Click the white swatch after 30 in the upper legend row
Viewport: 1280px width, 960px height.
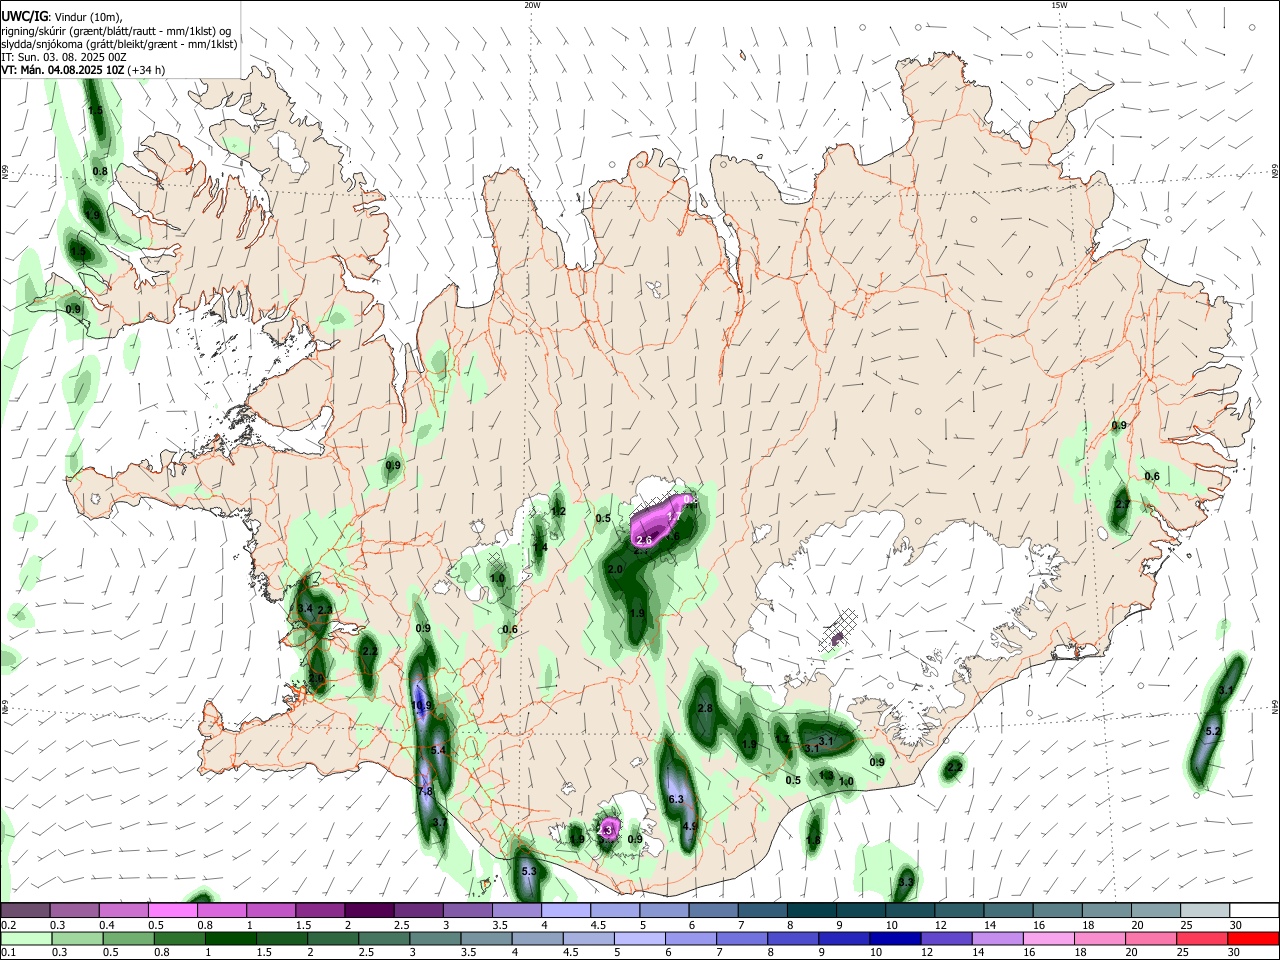tap(1252, 910)
